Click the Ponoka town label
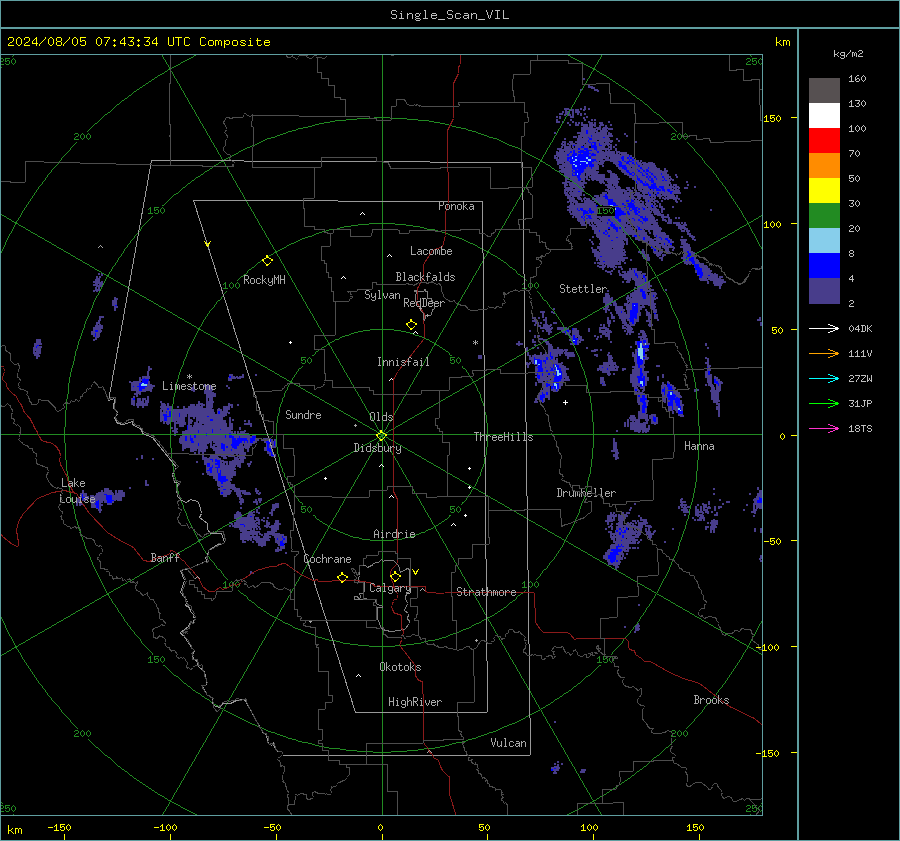 tap(456, 206)
